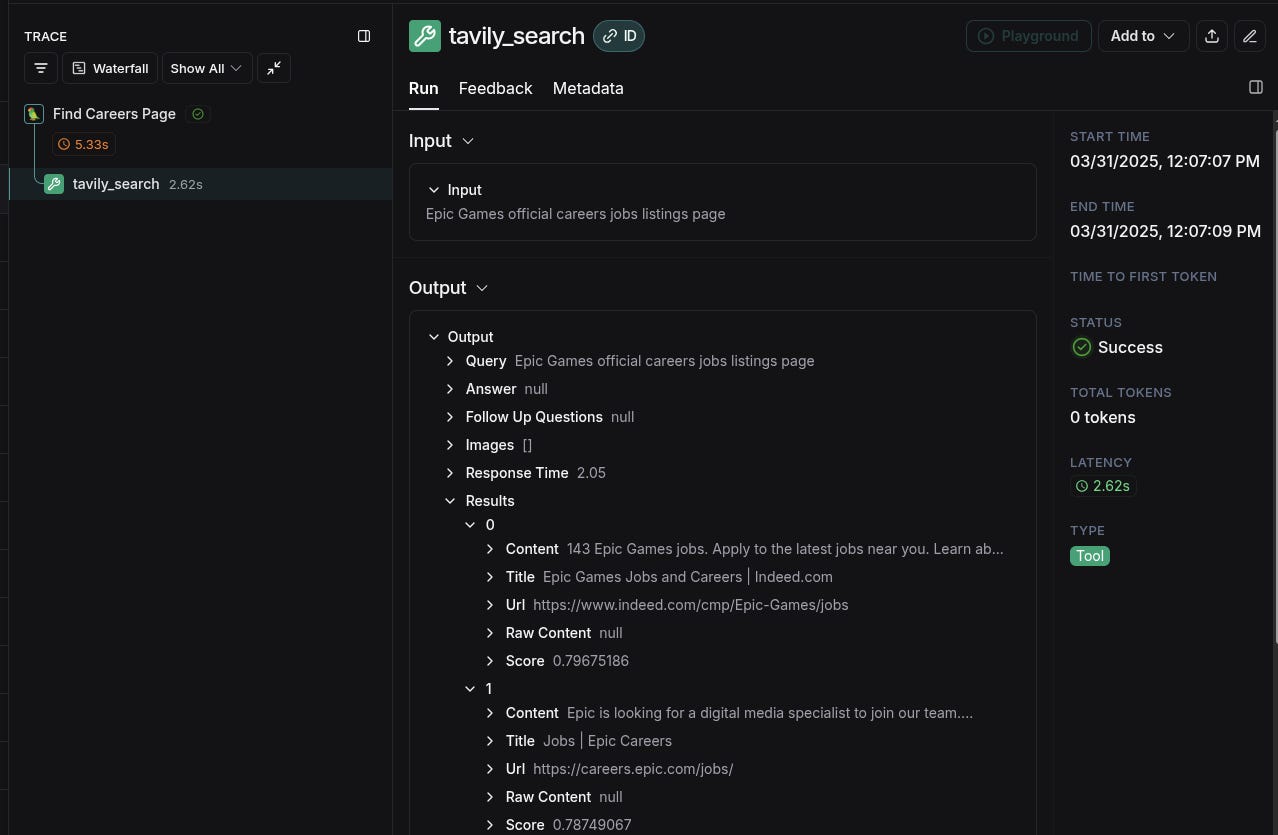Expand the indeed.com Url field
The image size is (1278, 835).
[490, 605]
